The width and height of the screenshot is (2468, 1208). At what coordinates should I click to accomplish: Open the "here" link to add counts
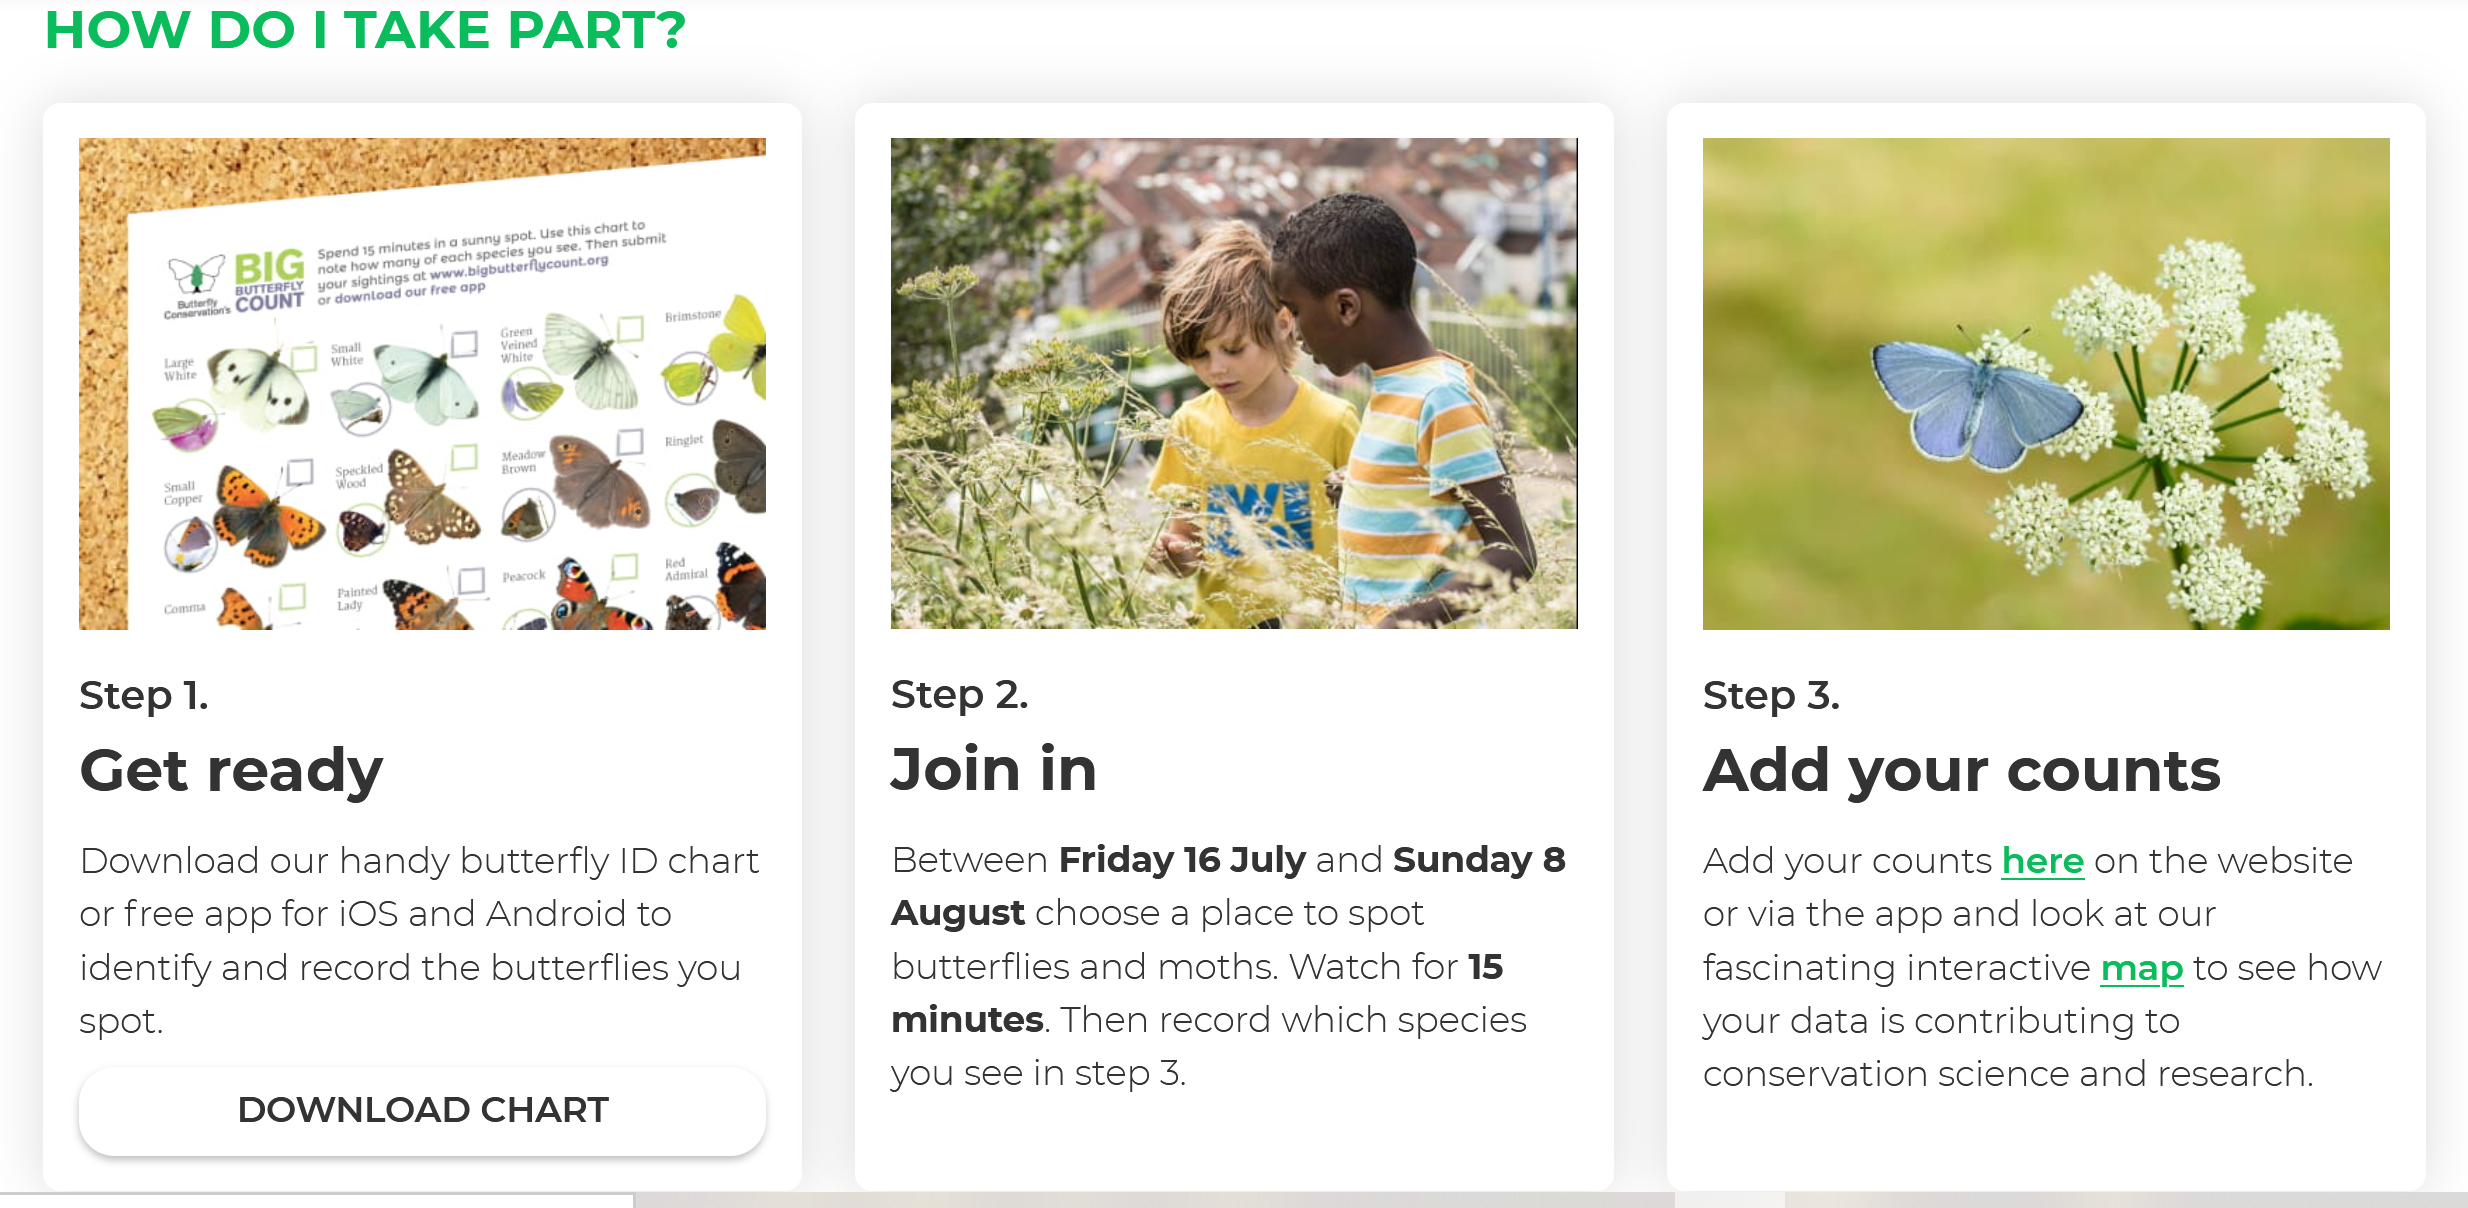[2042, 861]
